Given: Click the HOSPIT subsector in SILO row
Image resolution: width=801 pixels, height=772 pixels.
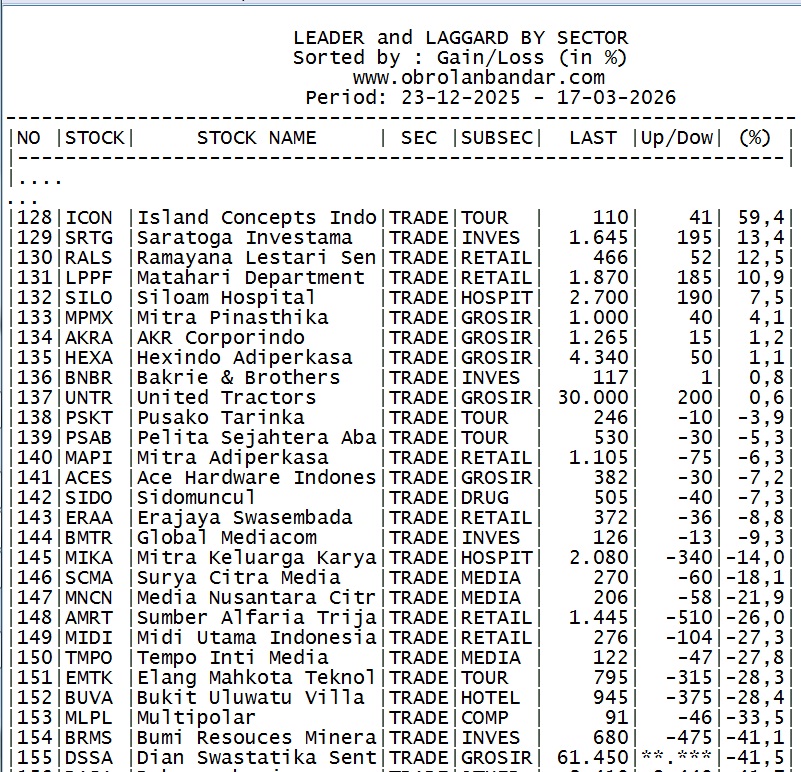Looking at the screenshot, I should pos(497,298).
